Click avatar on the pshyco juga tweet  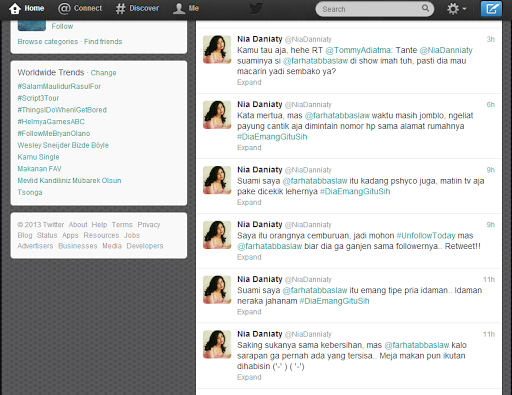(x=217, y=180)
